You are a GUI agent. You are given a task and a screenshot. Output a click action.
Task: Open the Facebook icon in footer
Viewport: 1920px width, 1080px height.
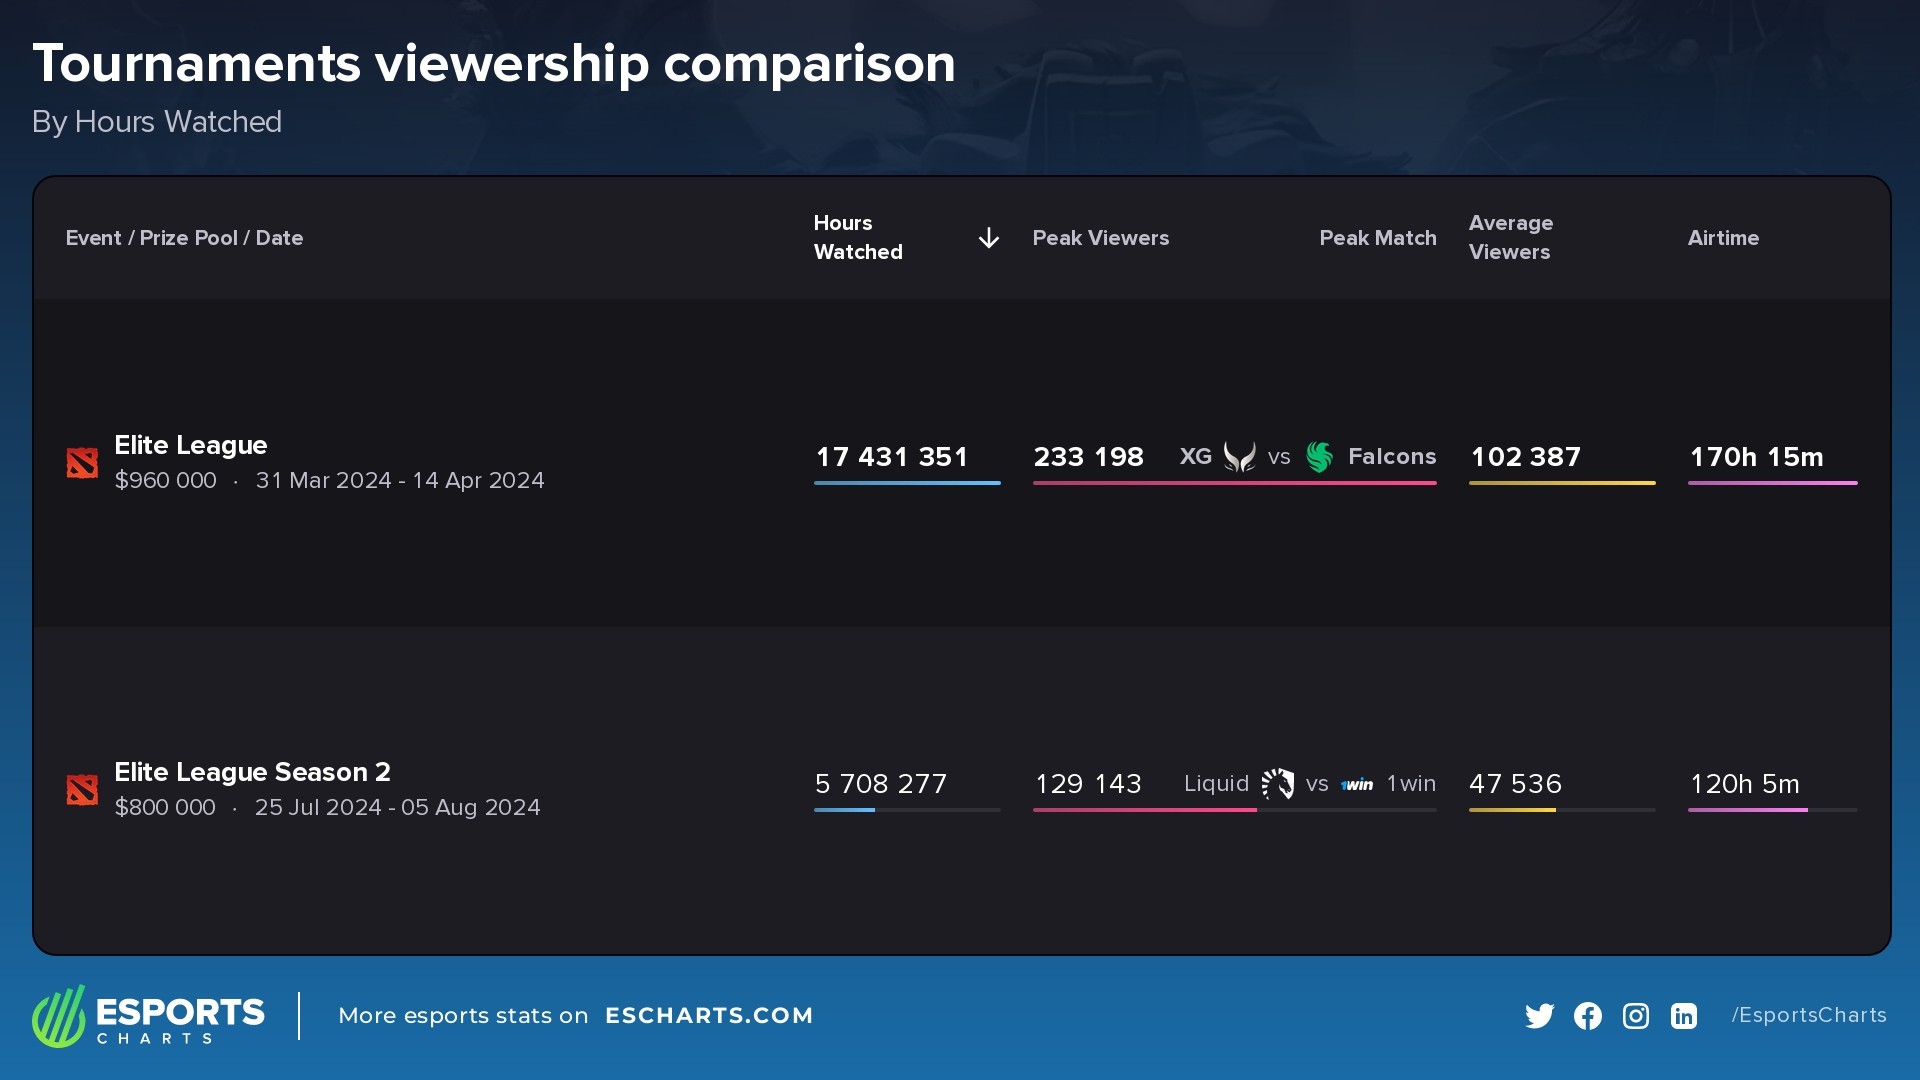click(x=1588, y=1016)
